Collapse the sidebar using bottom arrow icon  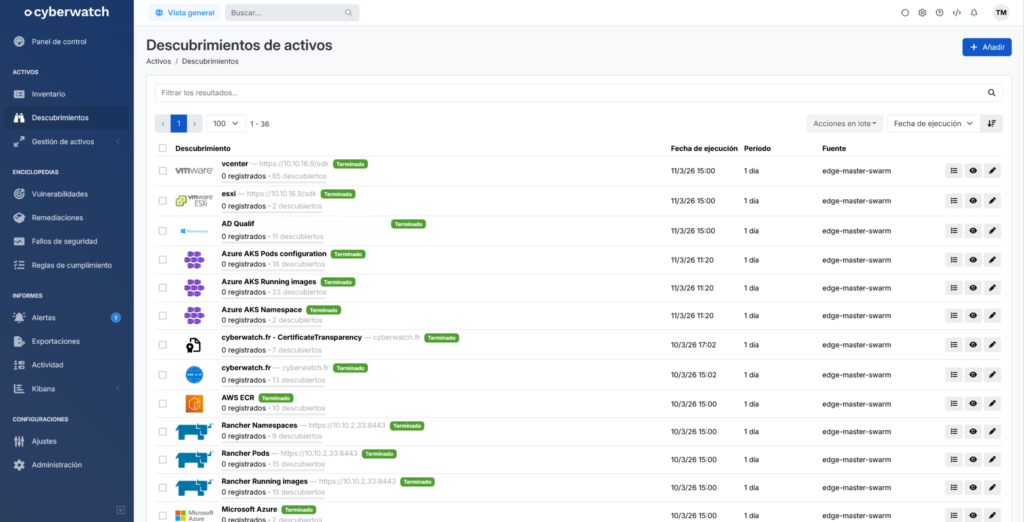point(121,510)
